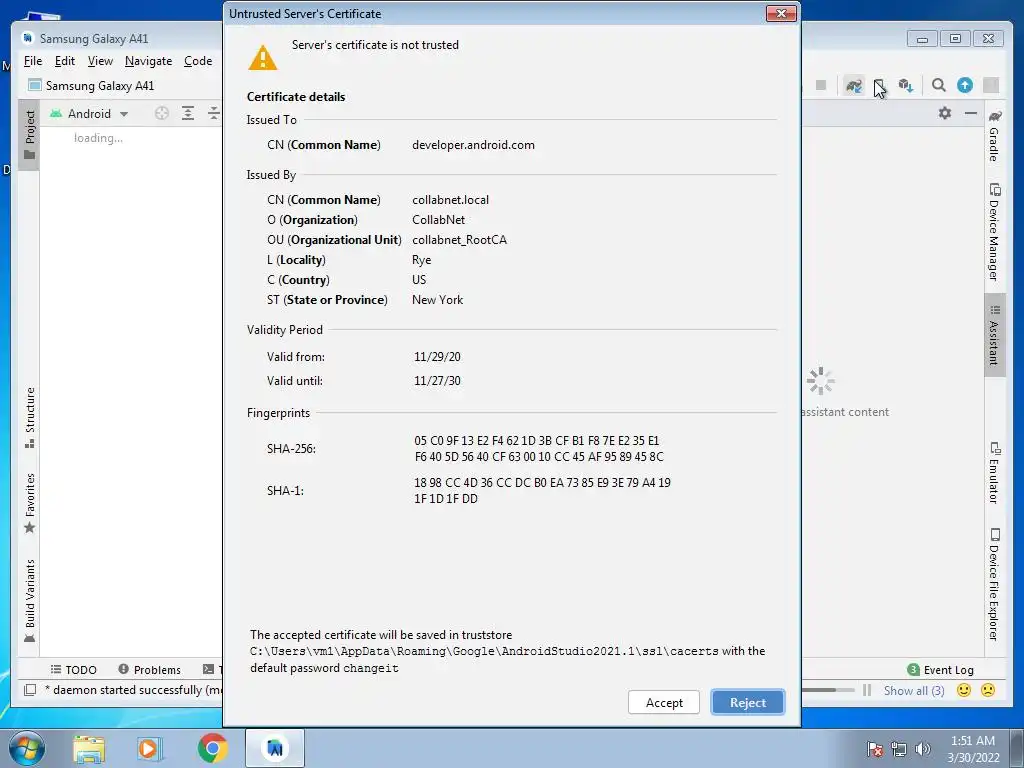The height and width of the screenshot is (768, 1024).
Task: Click the Expand All icon in Project panel
Action: click(x=187, y=114)
